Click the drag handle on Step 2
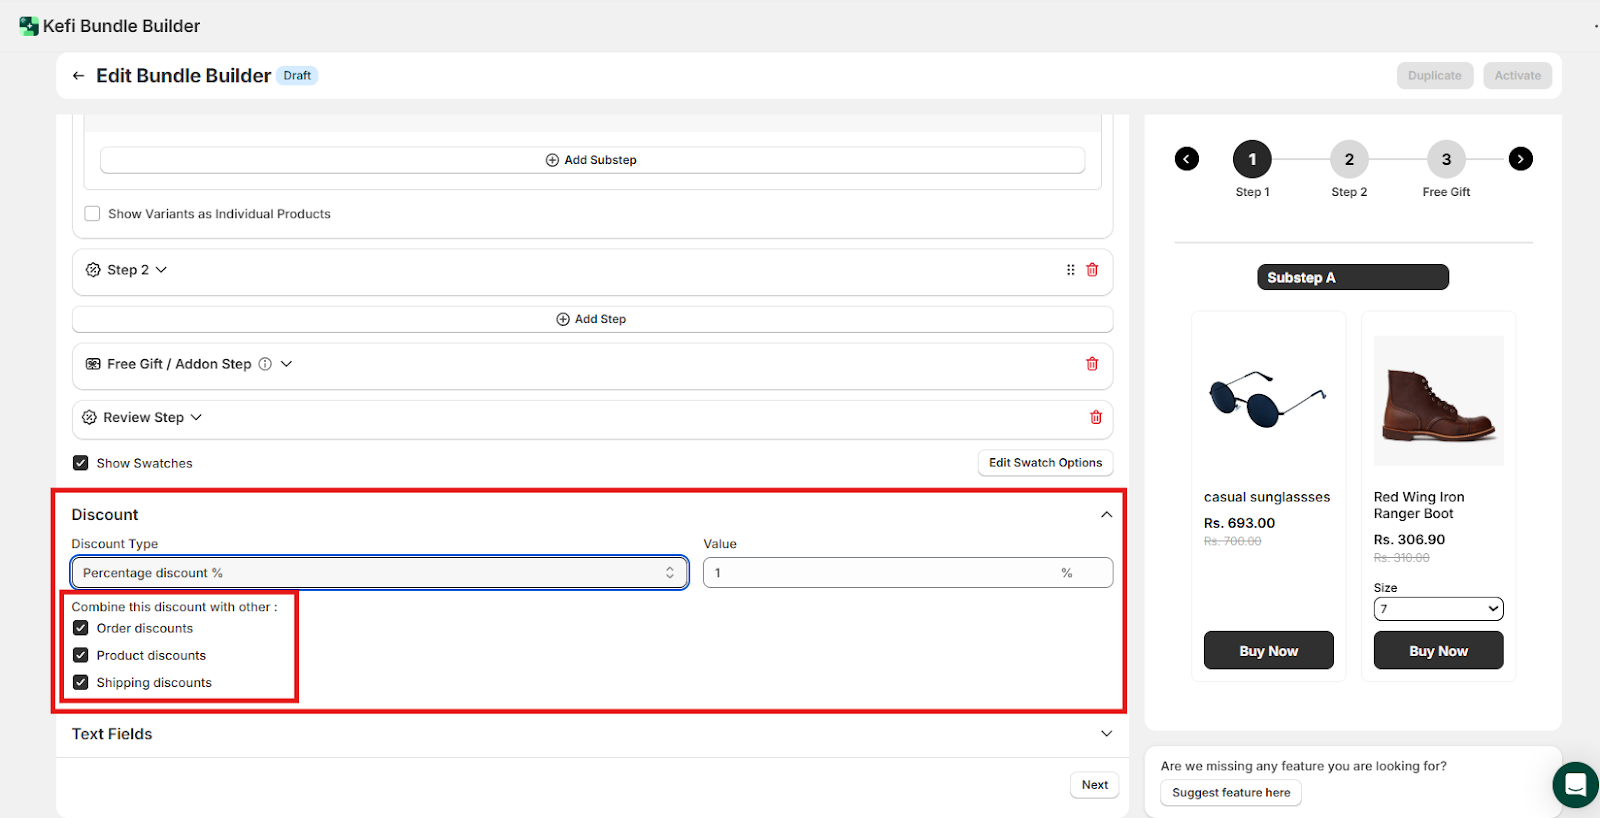Screen dimensions: 1600x818 1070,270
